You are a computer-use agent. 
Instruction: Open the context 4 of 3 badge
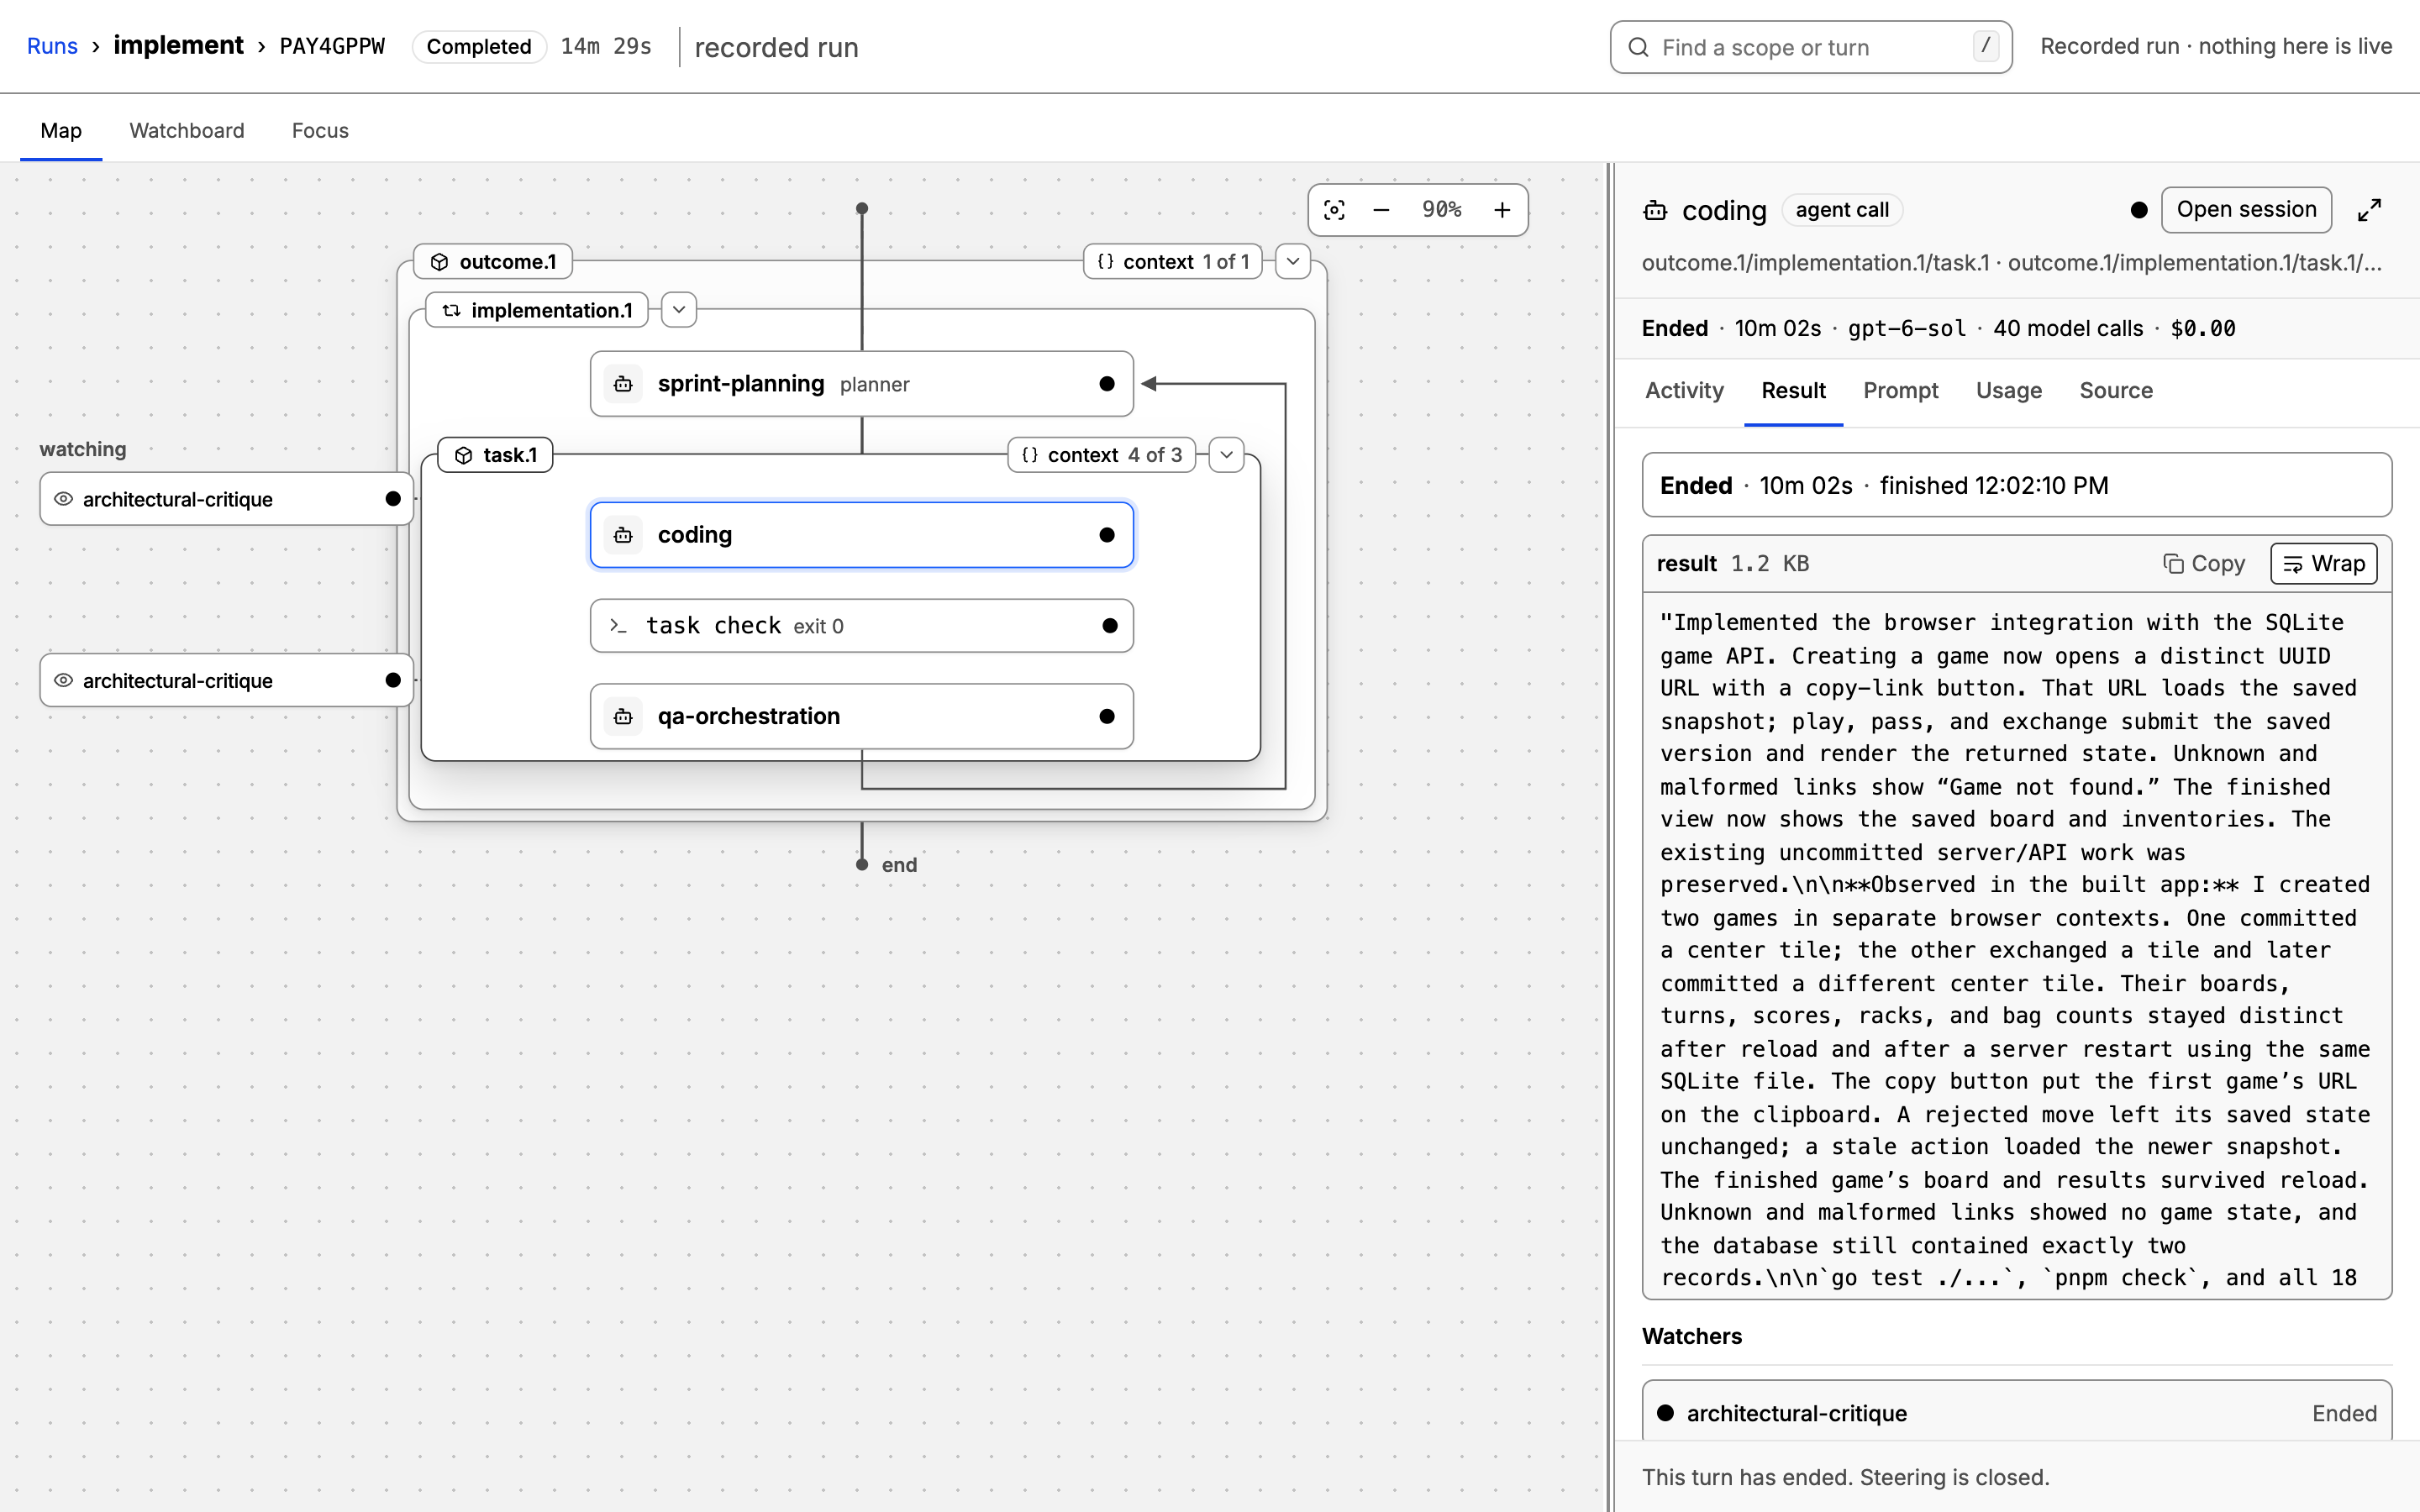tap(1101, 455)
